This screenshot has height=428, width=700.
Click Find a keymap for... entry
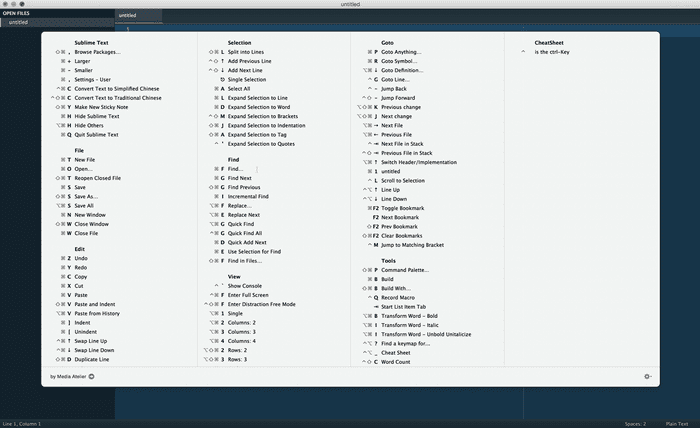coord(405,344)
